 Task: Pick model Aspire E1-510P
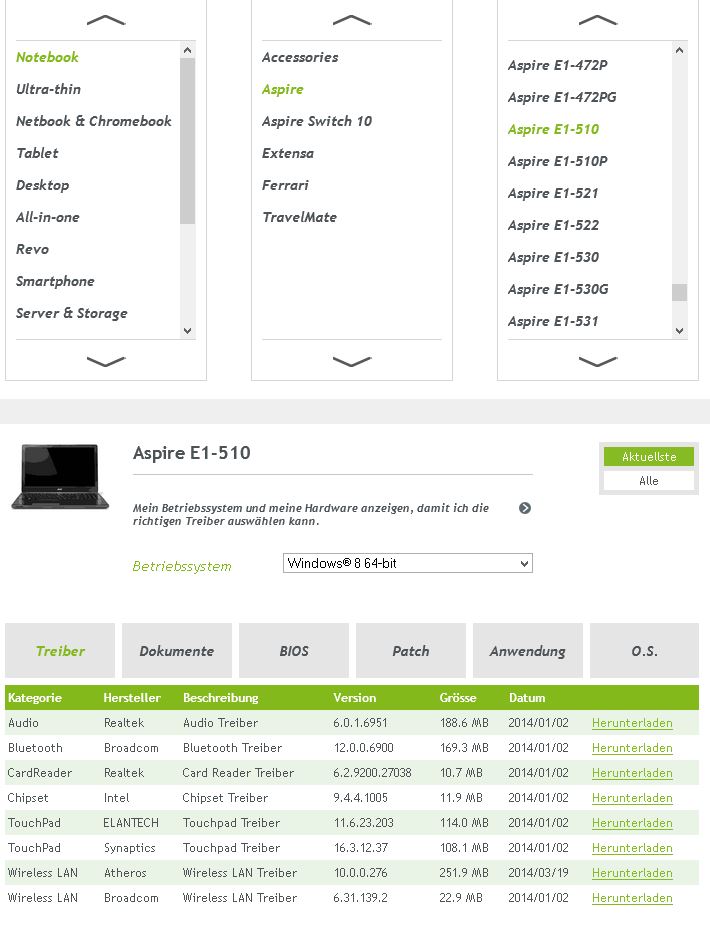[558, 161]
